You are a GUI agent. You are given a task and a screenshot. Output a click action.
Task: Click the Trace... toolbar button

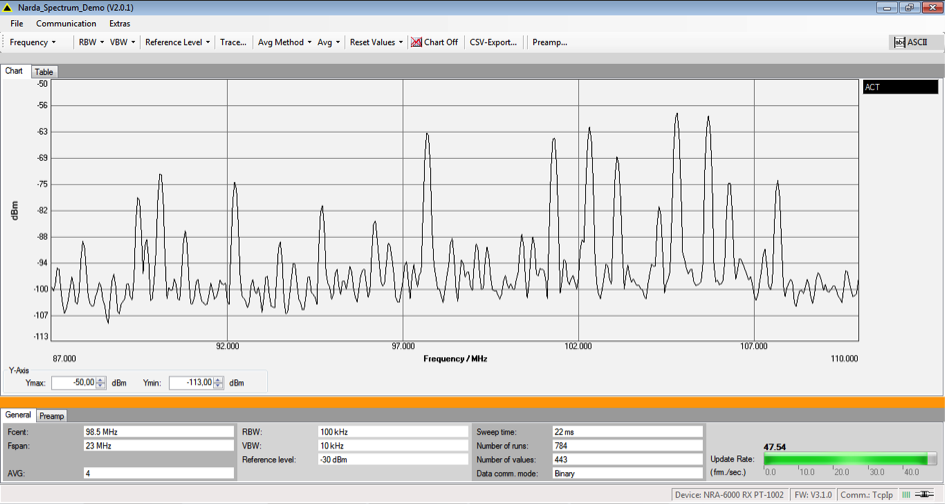[x=233, y=42]
